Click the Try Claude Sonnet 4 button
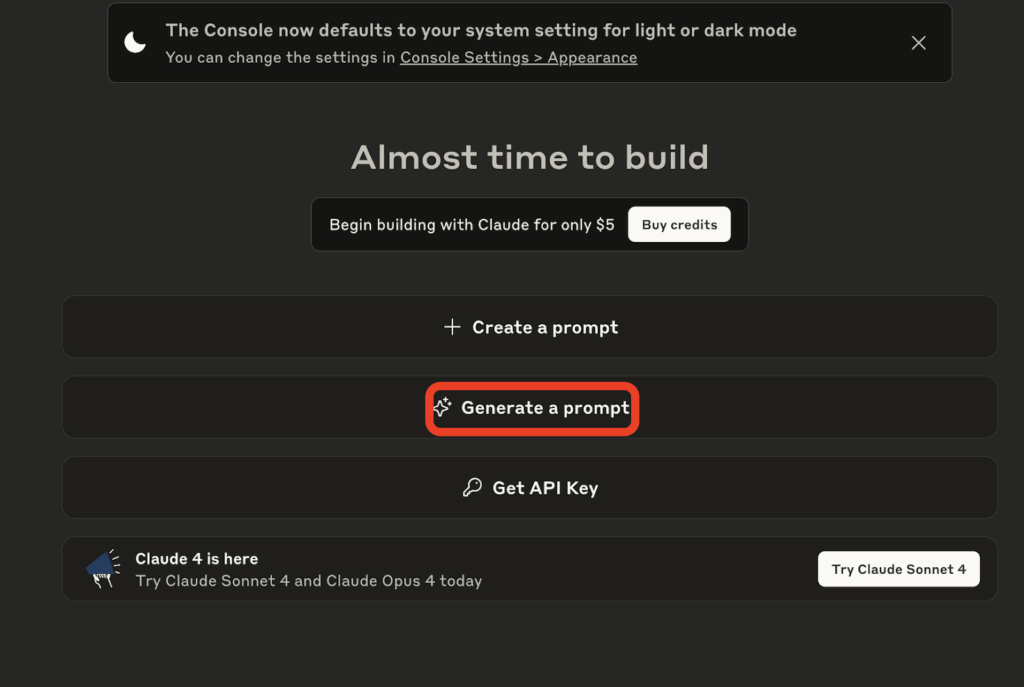The width and height of the screenshot is (1024, 687). [x=899, y=569]
